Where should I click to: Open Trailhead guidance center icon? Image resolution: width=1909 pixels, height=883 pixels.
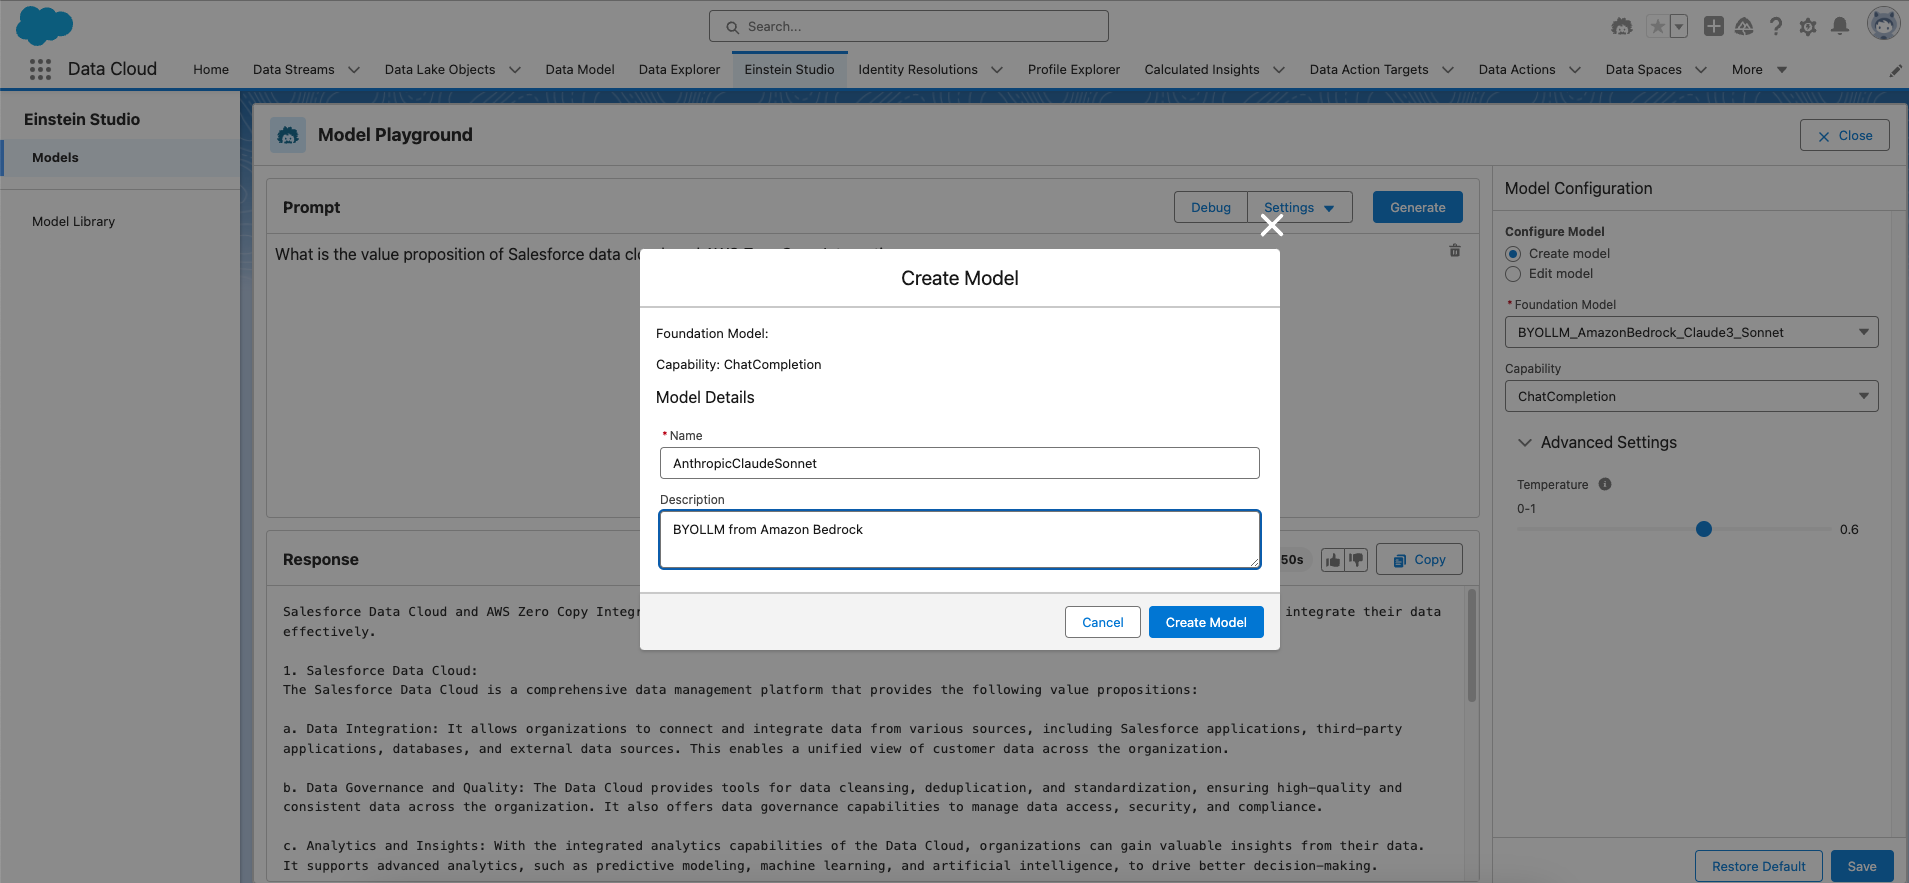(1744, 27)
